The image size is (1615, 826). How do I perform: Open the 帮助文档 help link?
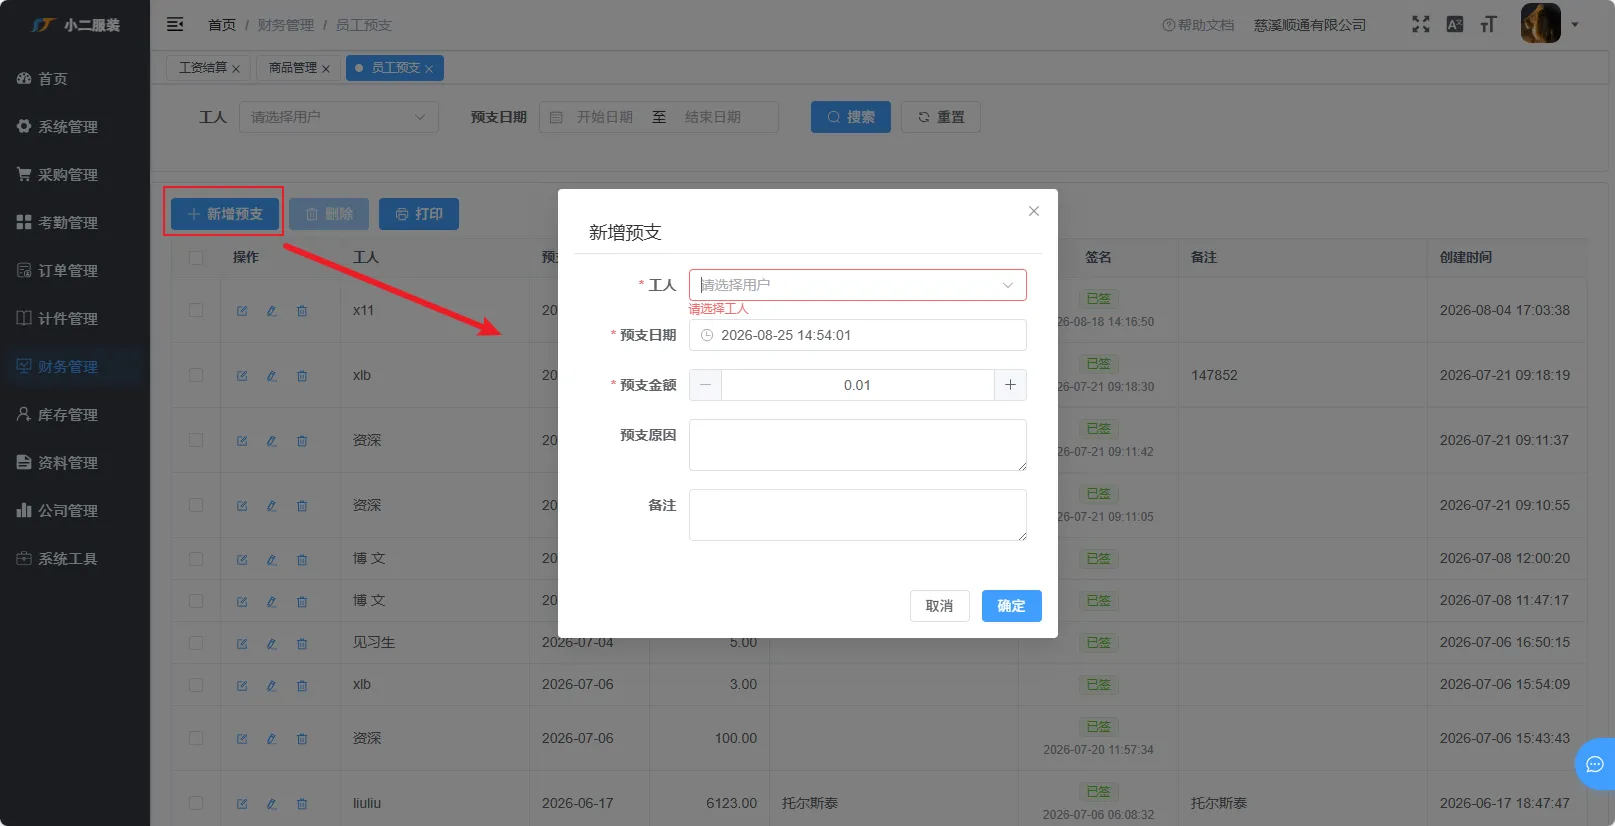[1198, 25]
